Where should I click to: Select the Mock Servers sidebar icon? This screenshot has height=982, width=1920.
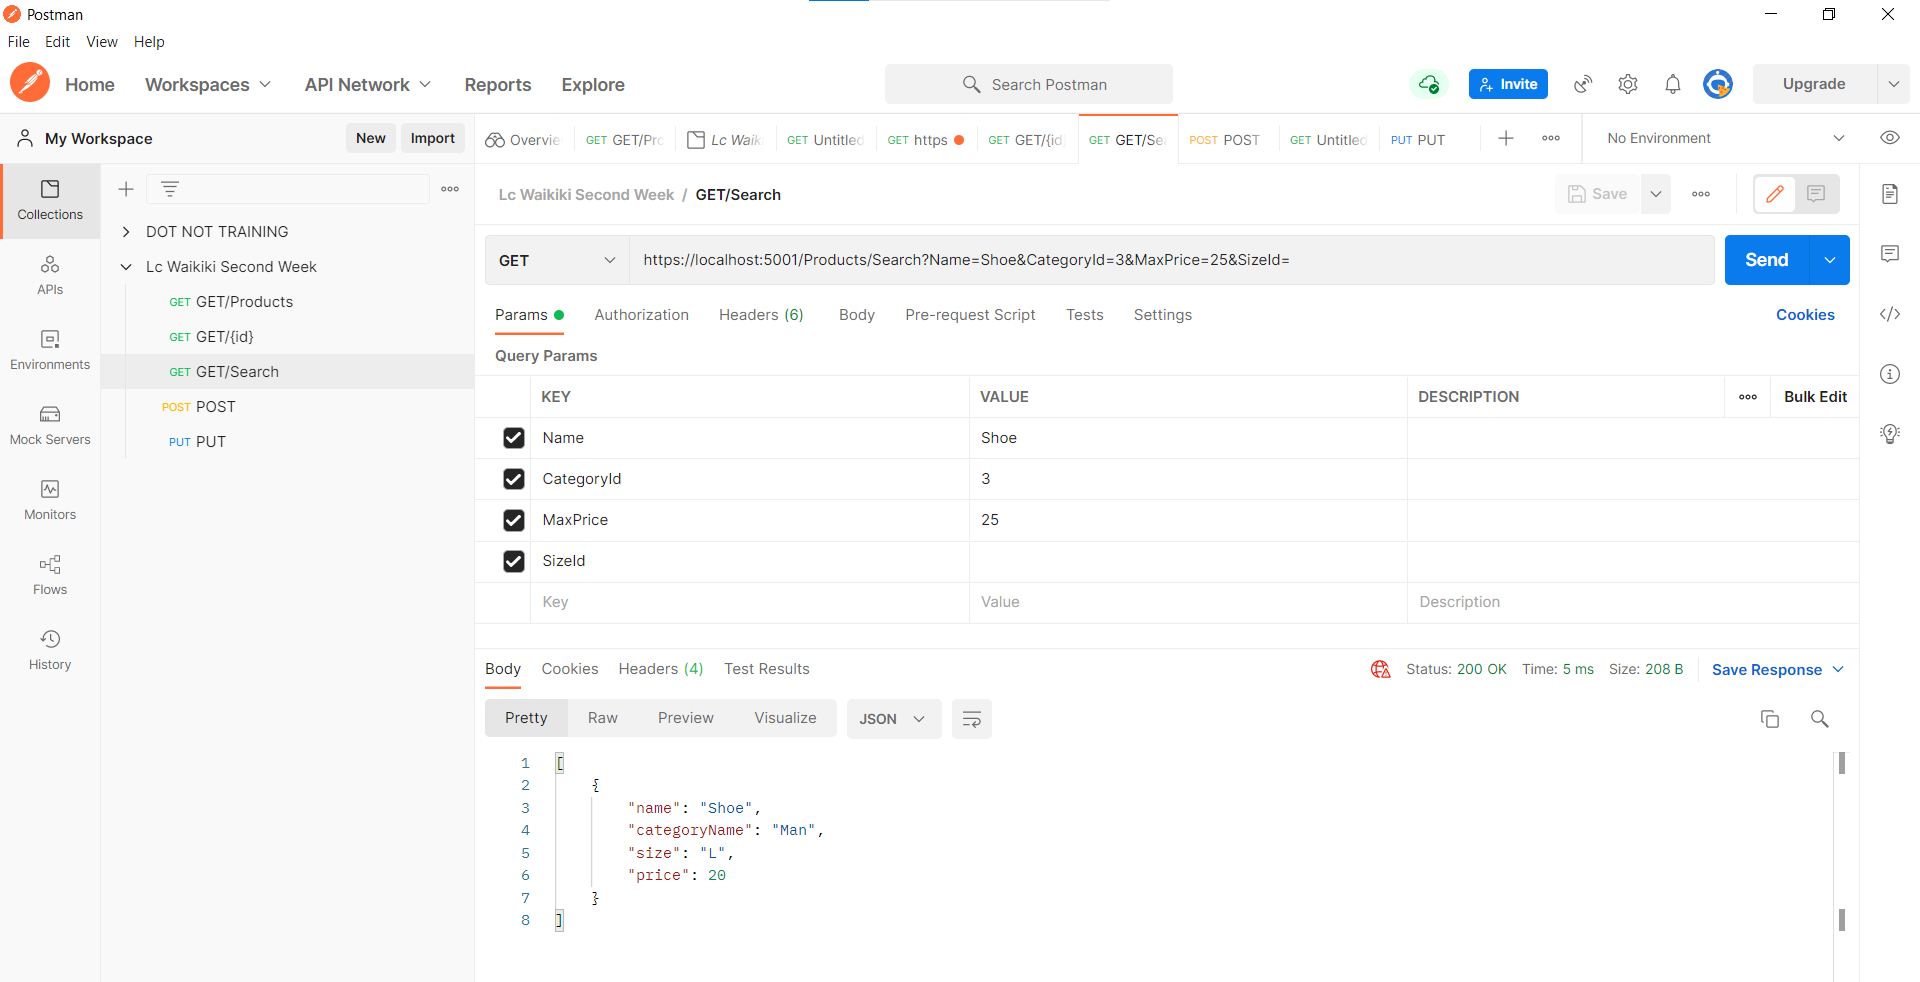pyautogui.click(x=49, y=425)
